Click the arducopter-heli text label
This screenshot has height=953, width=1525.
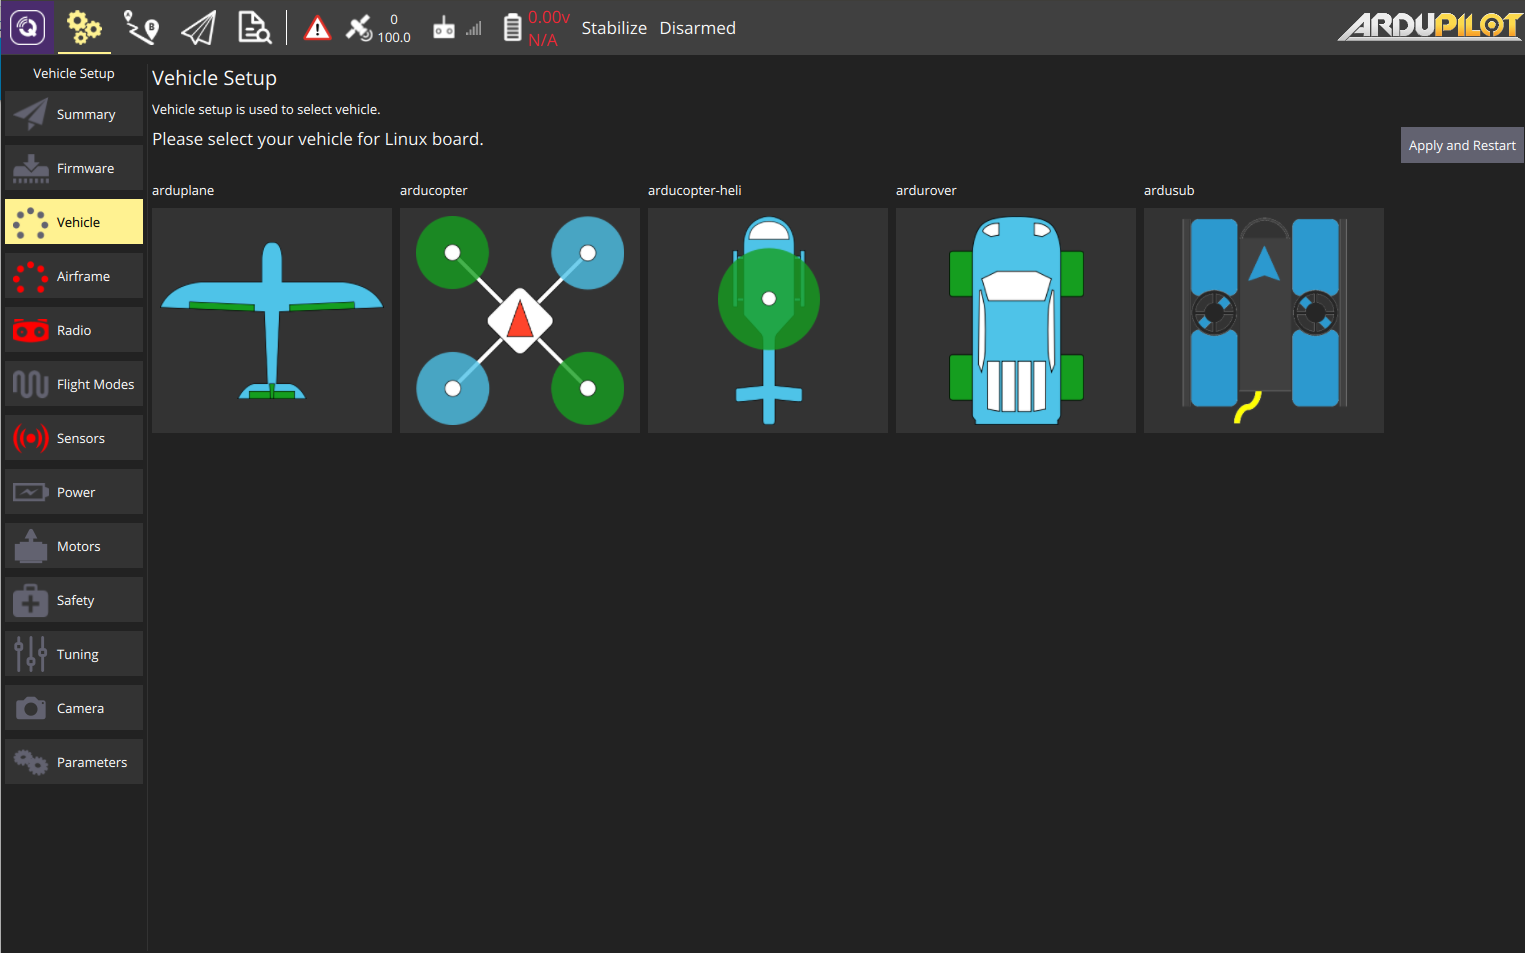click(x=695, y=190)
